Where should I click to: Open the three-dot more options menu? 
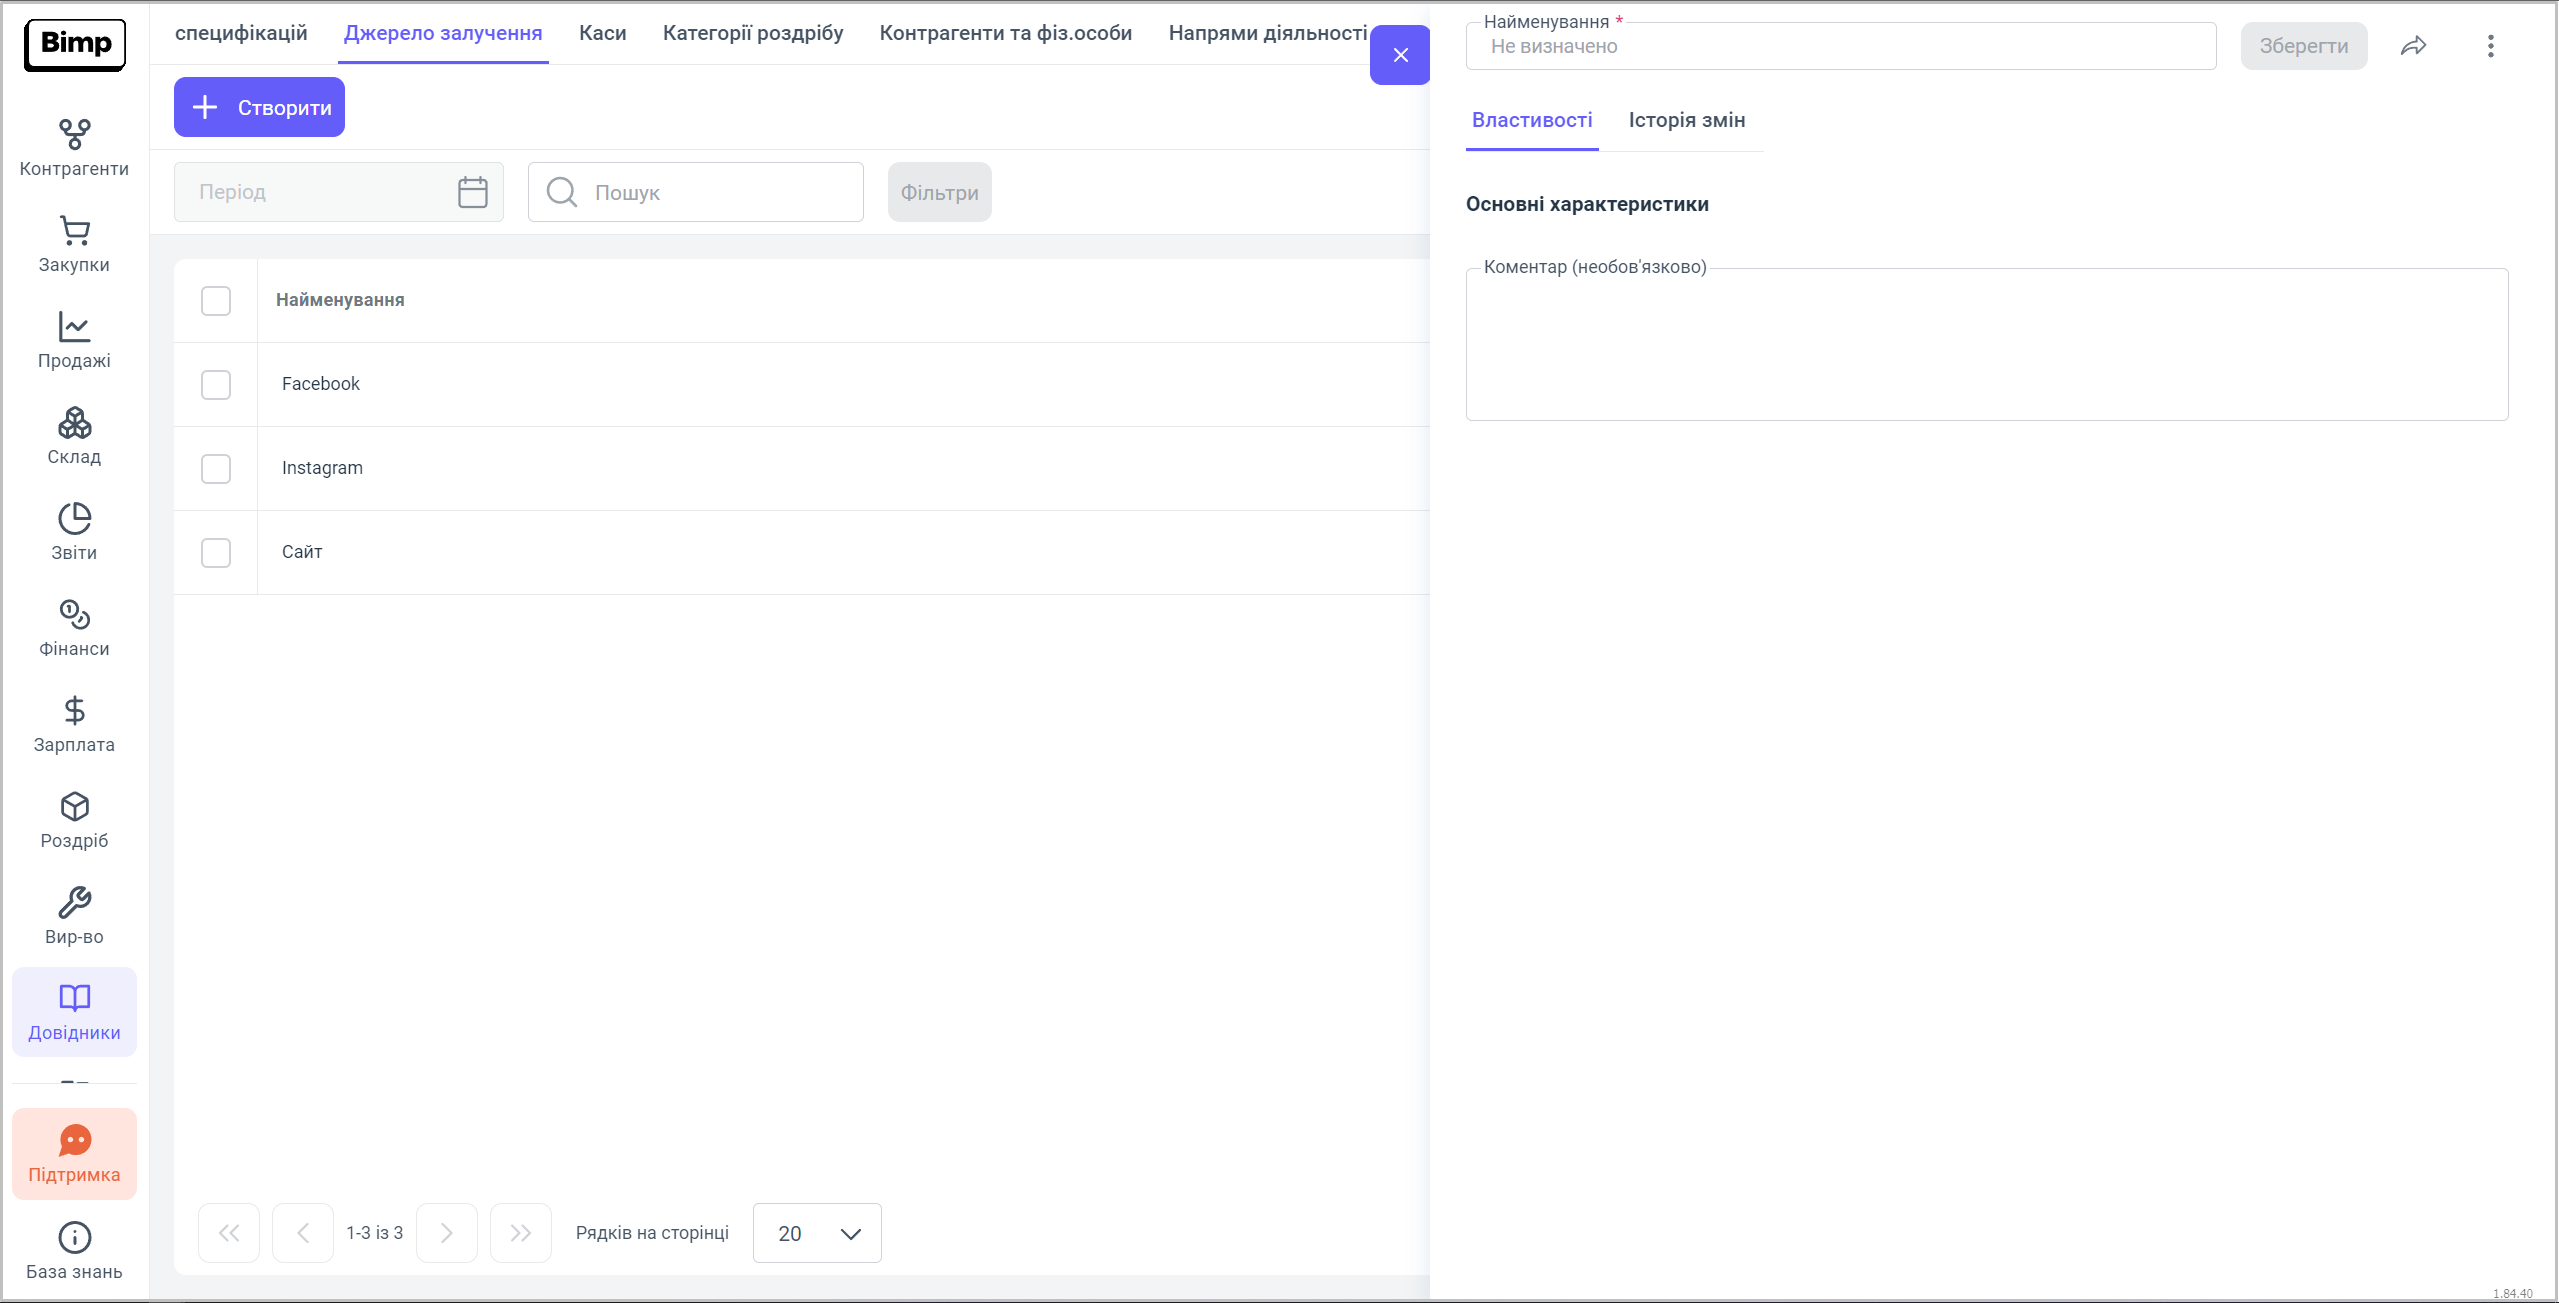[x=2490, y=46]
